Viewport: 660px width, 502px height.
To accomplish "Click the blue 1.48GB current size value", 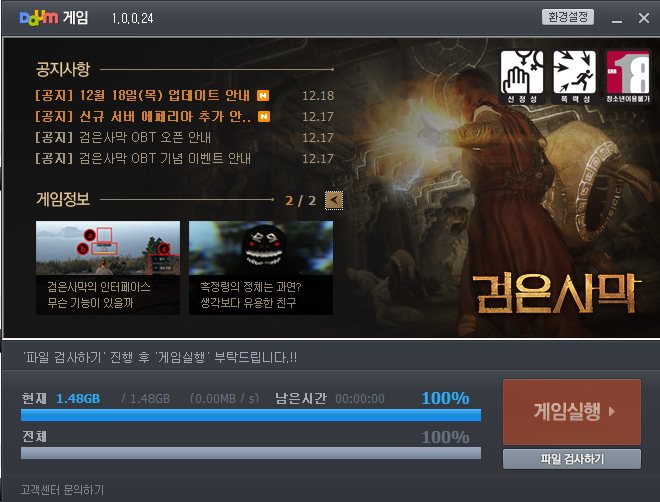I will tap(78, 398).
